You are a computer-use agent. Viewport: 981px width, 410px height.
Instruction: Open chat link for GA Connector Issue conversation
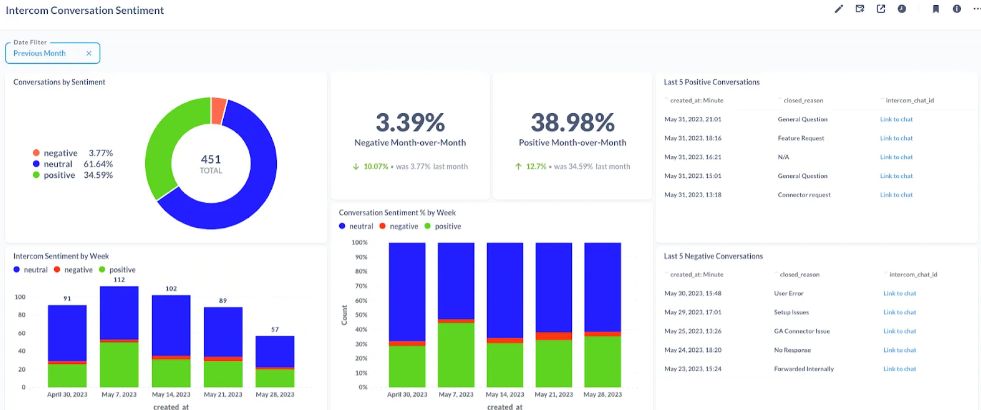coord(900,331)
